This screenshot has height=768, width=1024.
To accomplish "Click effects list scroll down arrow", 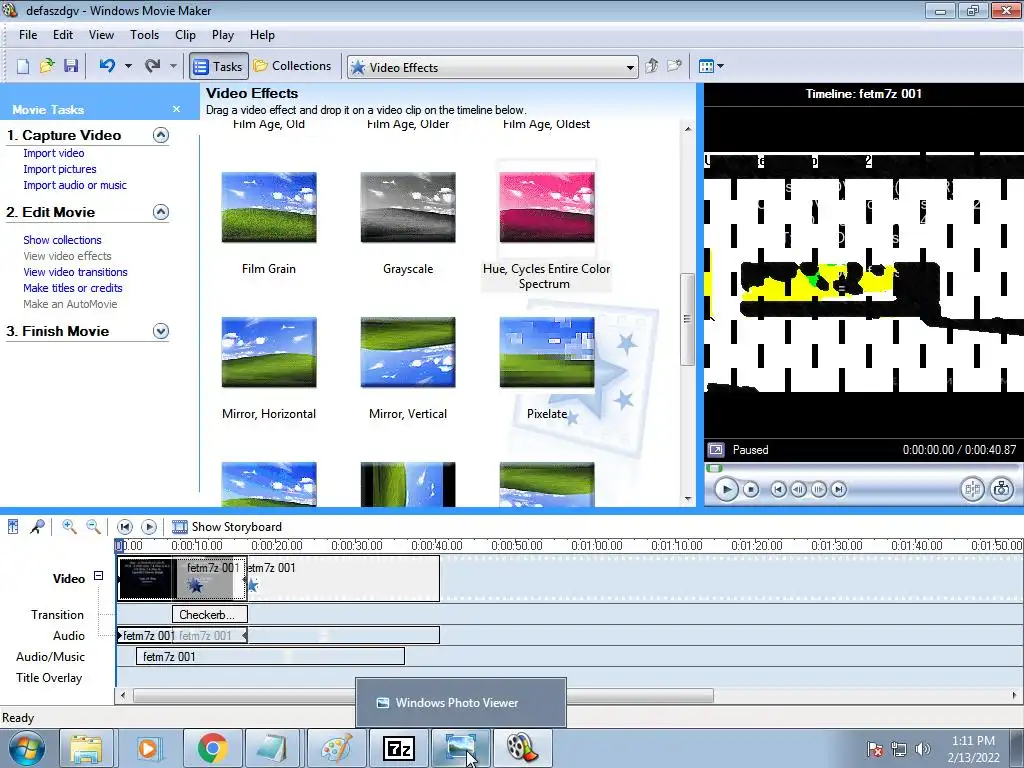I will (688, 499).
